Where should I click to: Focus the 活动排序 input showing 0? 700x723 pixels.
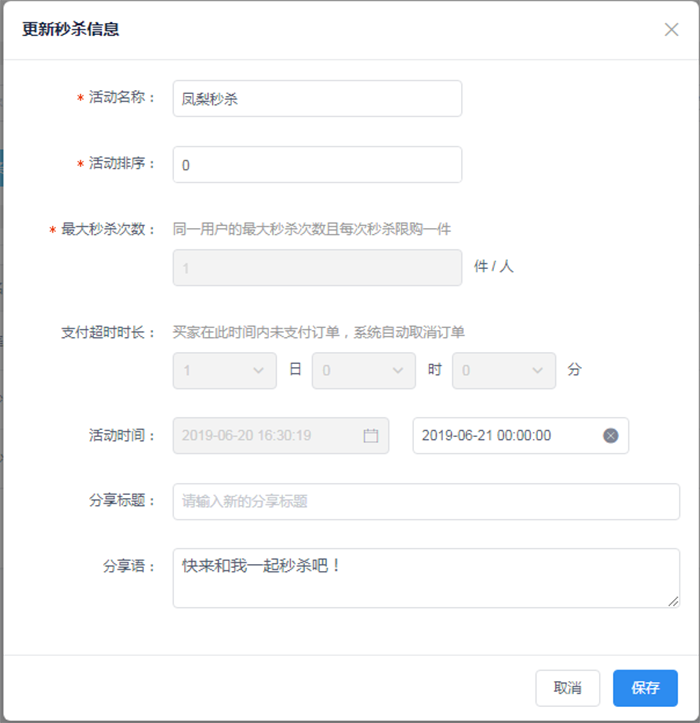pyautogui.click(x=317, y=165)
